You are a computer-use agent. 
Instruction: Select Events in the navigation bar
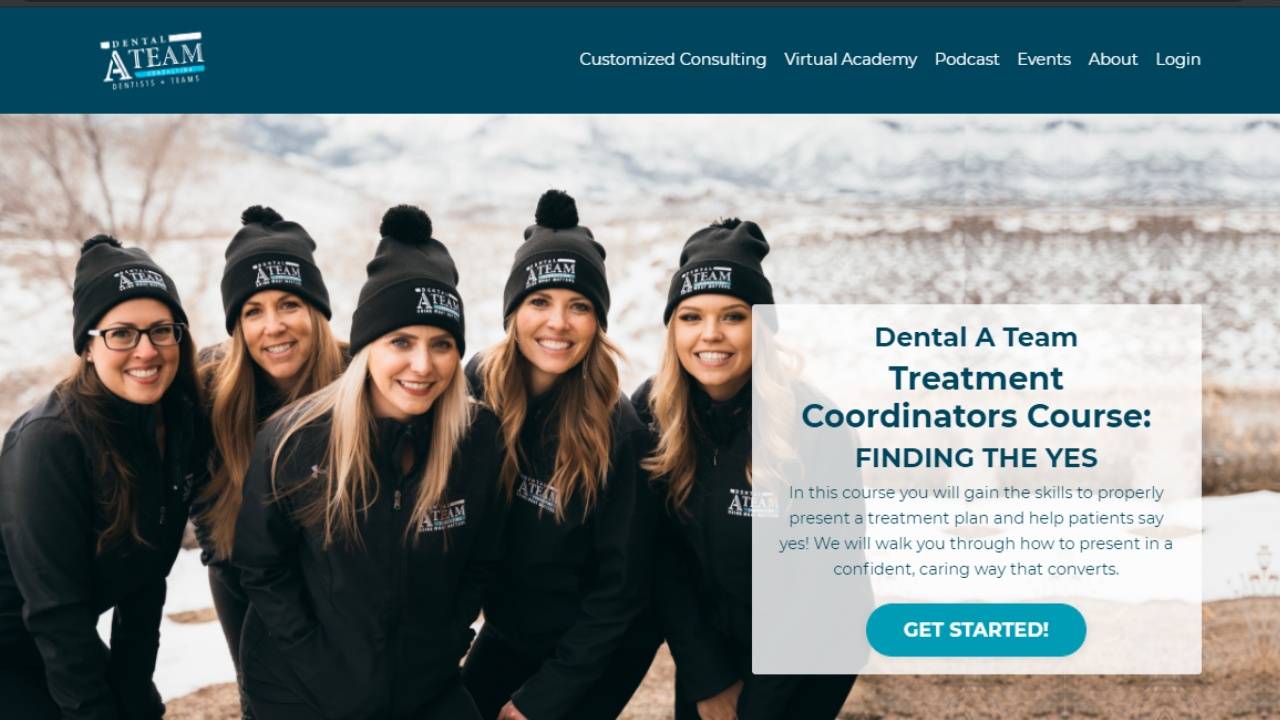(1044, 59)
